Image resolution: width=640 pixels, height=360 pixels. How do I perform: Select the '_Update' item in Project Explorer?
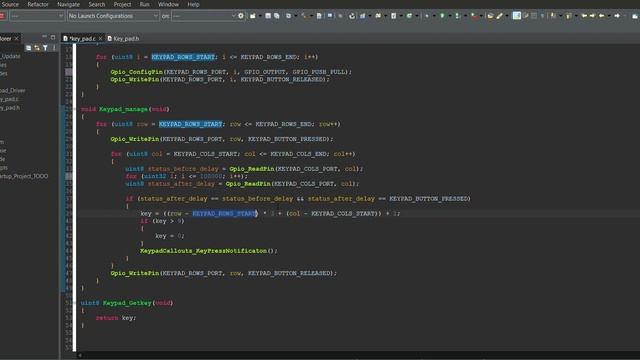[x=10, y=56]
